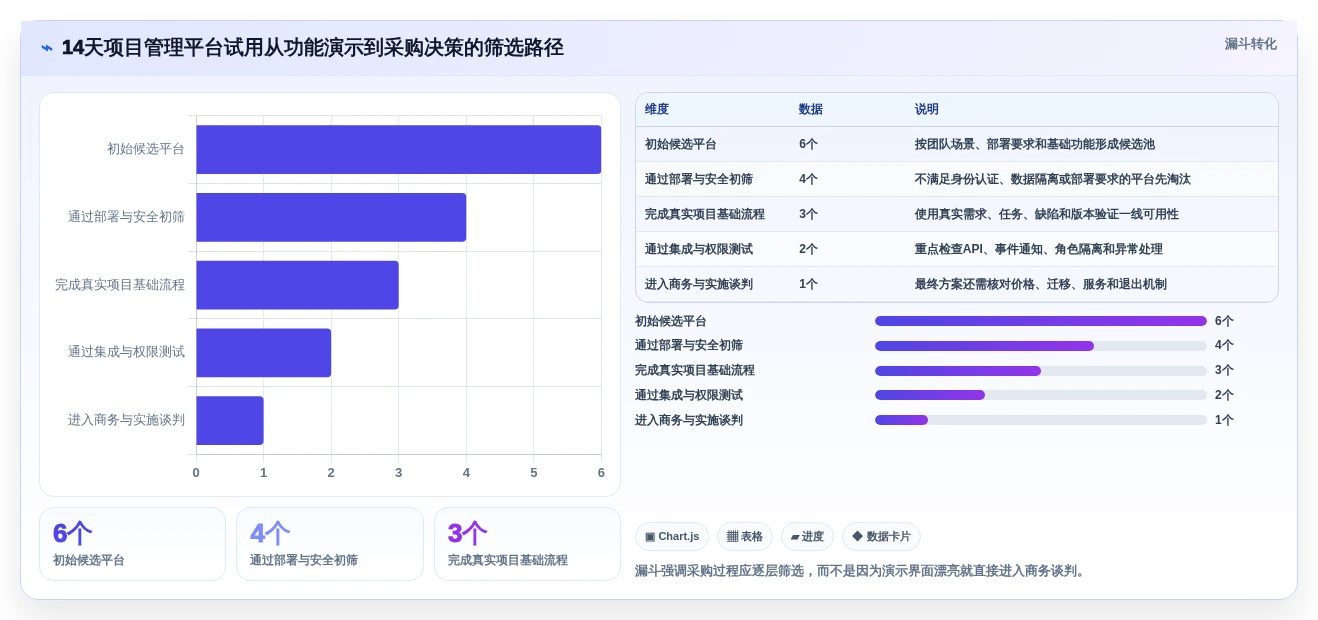This screenshot has width=1318, height=620.
Task: Click the chart y-axis label 通过集成与权限测试
Action: [127, 352]
